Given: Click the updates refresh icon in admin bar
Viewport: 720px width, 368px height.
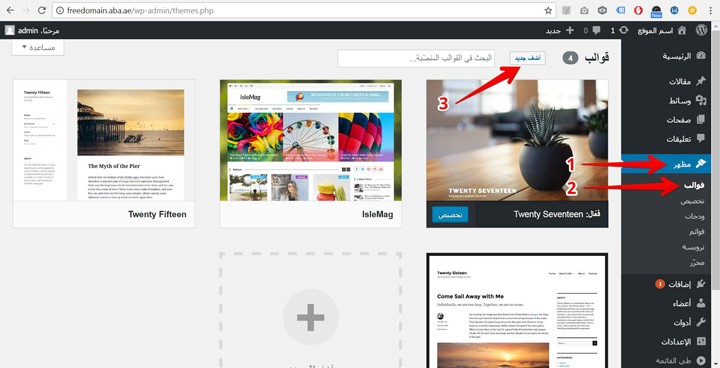Looking at the screenshot, I should coord(624,30).
